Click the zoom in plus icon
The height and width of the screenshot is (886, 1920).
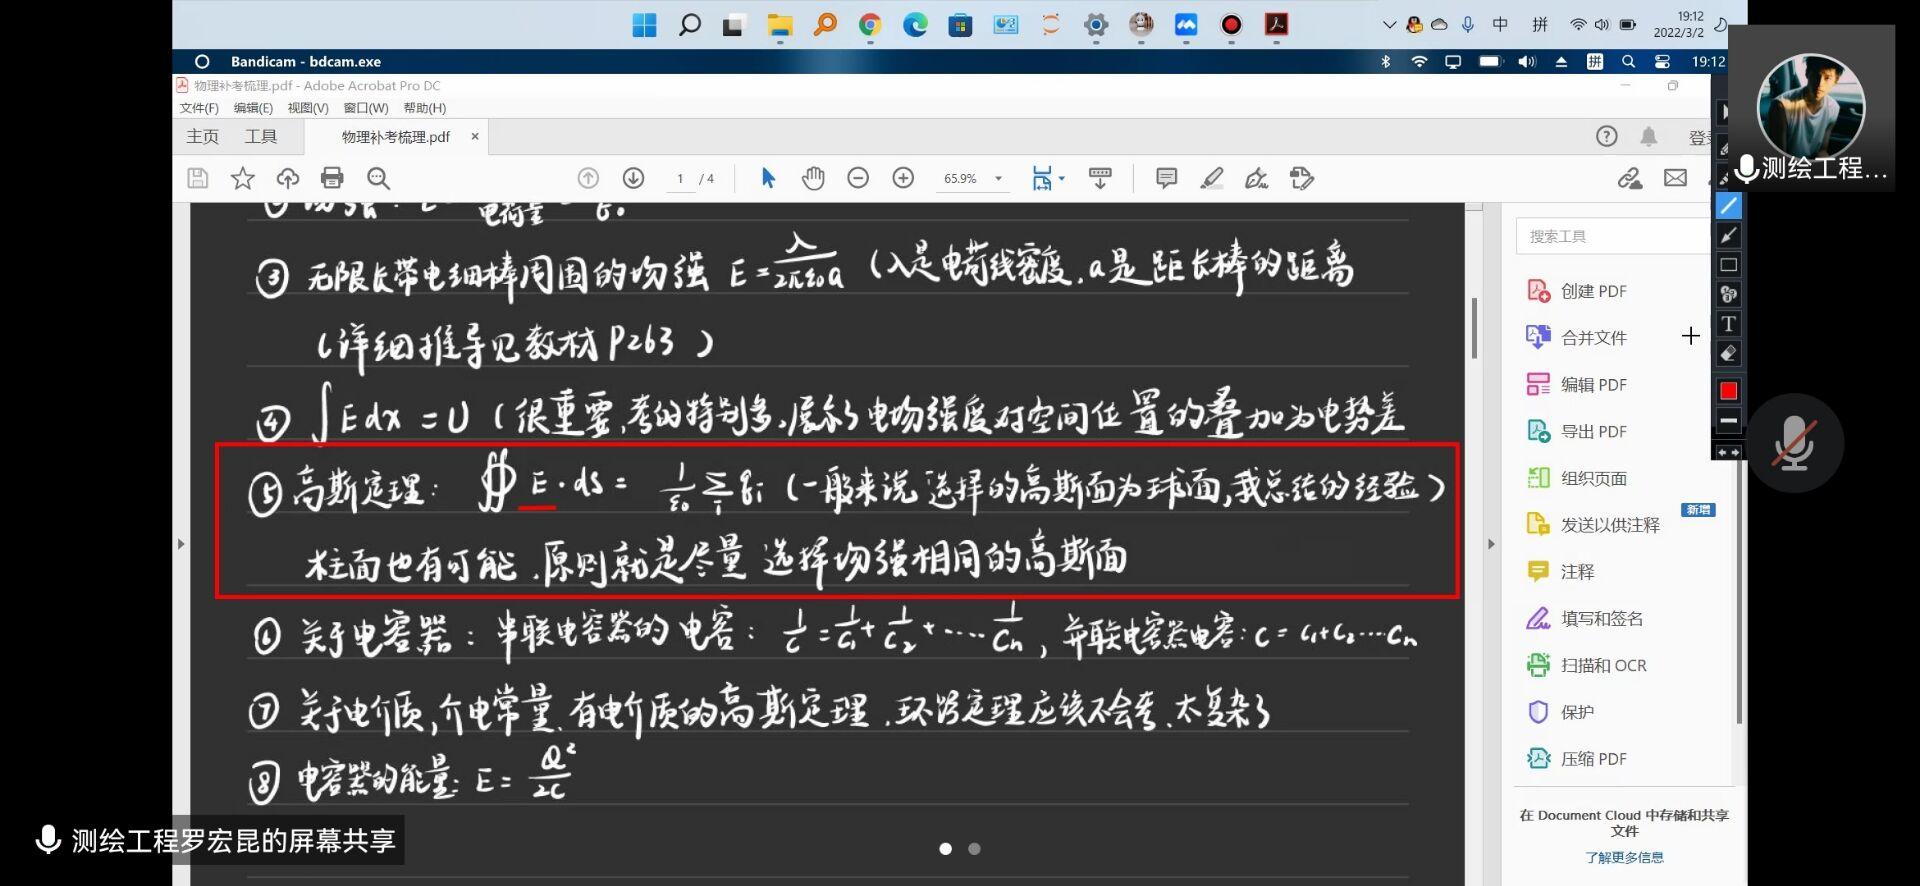[x=903, y=178]
